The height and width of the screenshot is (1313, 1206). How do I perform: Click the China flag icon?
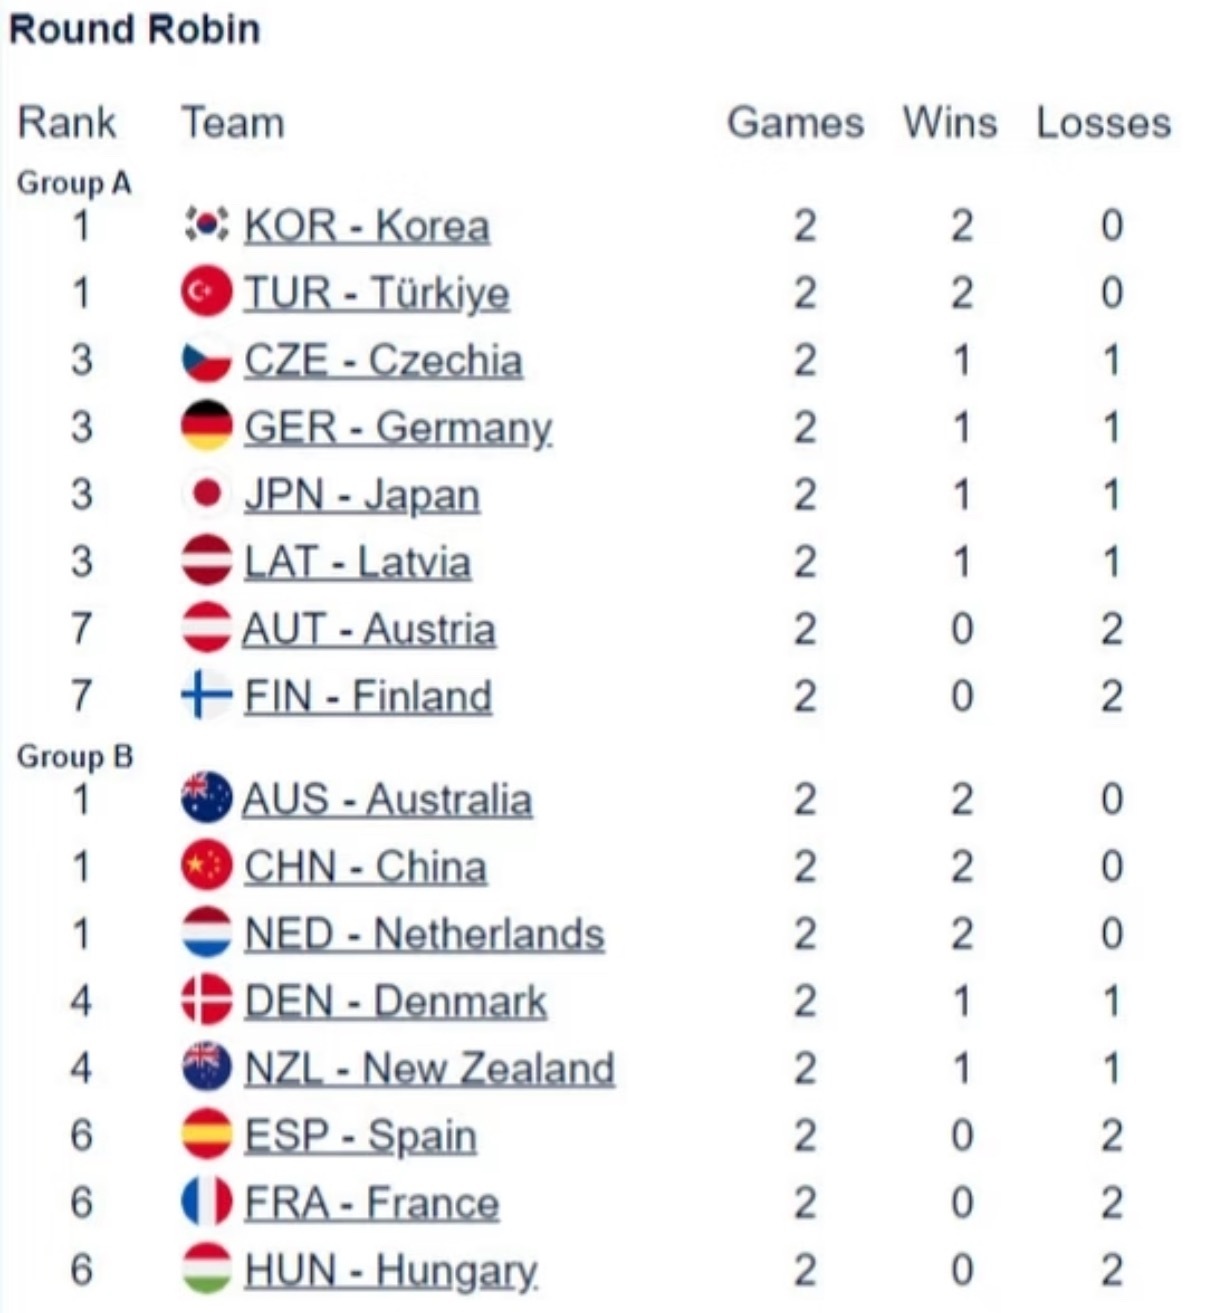[x=207, y=866]
